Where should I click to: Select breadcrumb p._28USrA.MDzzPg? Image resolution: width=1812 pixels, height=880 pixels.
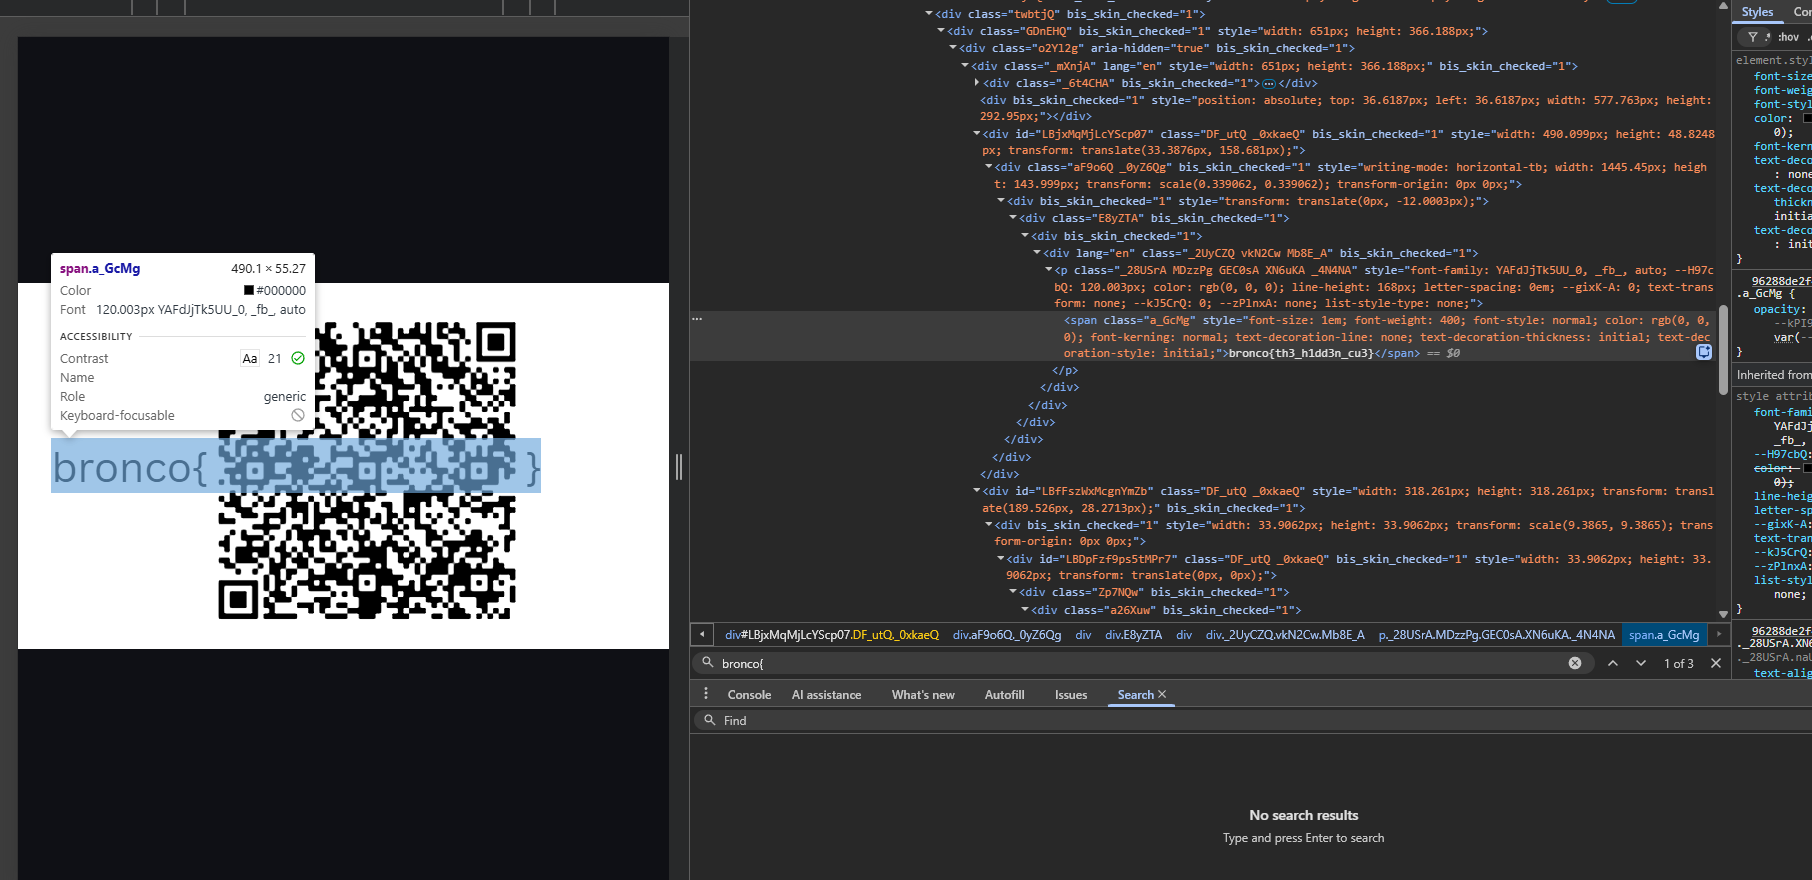1496,635
